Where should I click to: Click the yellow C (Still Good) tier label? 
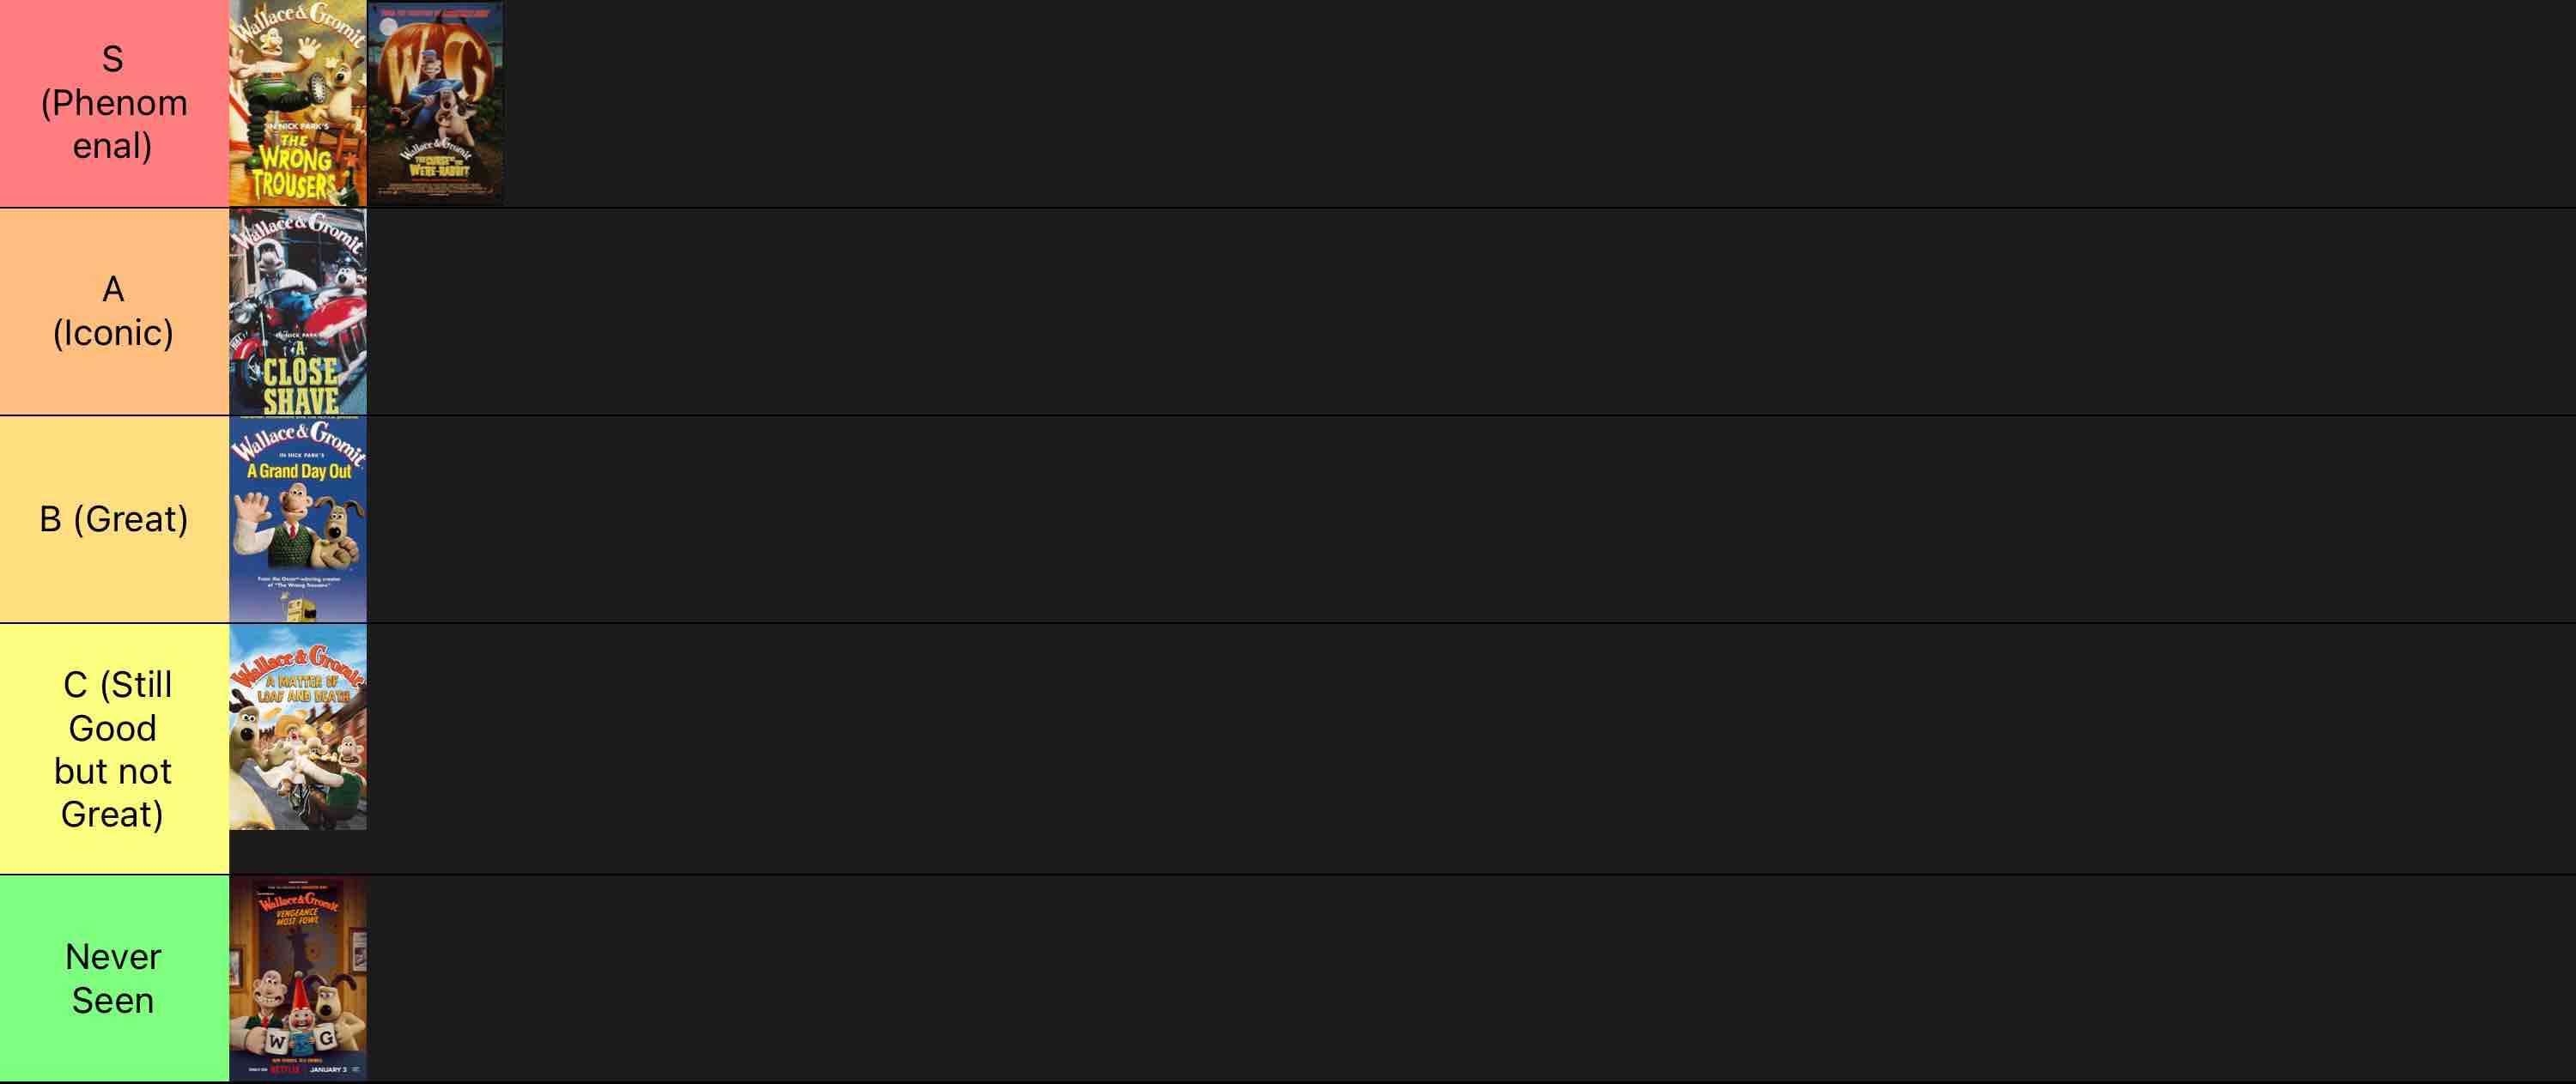point(114,749)
